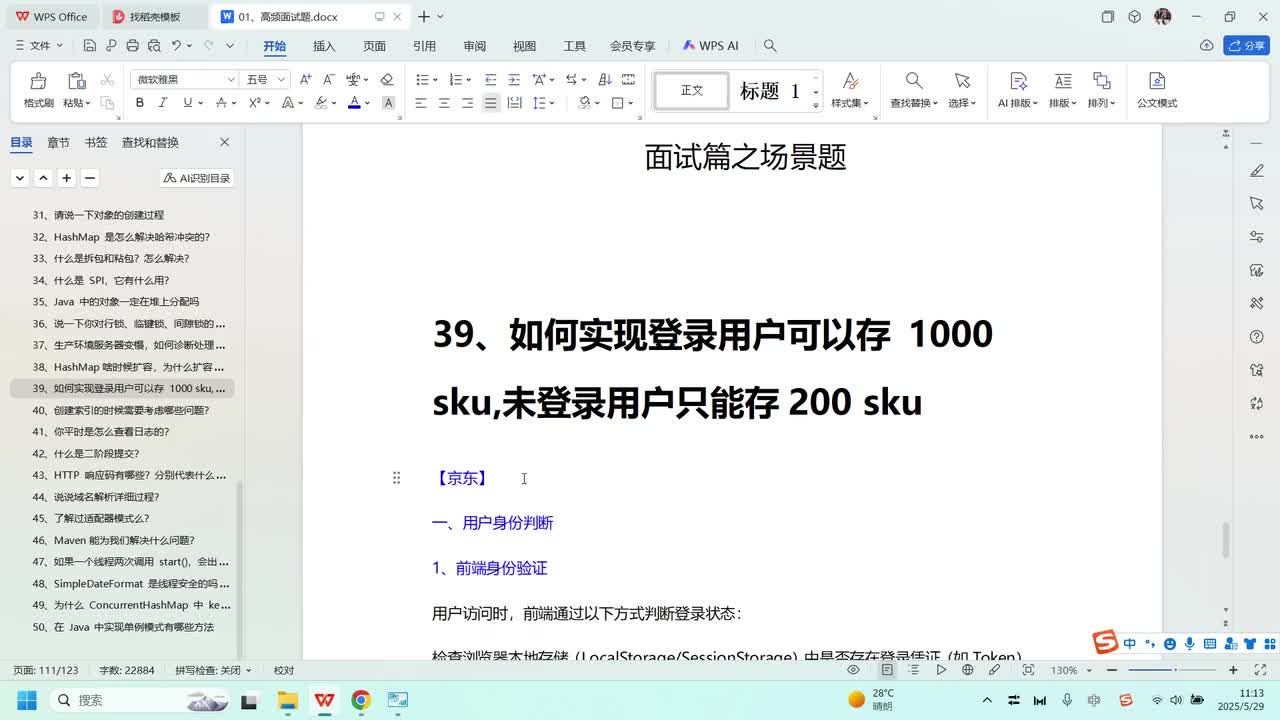1280x720 pixels.
Task: Toggle center alignment
Action: pyautogui.click(x=444, y=103)
